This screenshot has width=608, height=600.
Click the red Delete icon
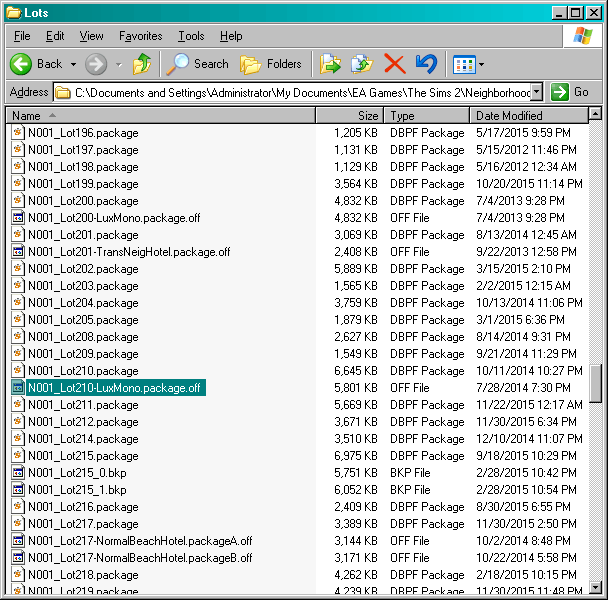coord(394,64)
